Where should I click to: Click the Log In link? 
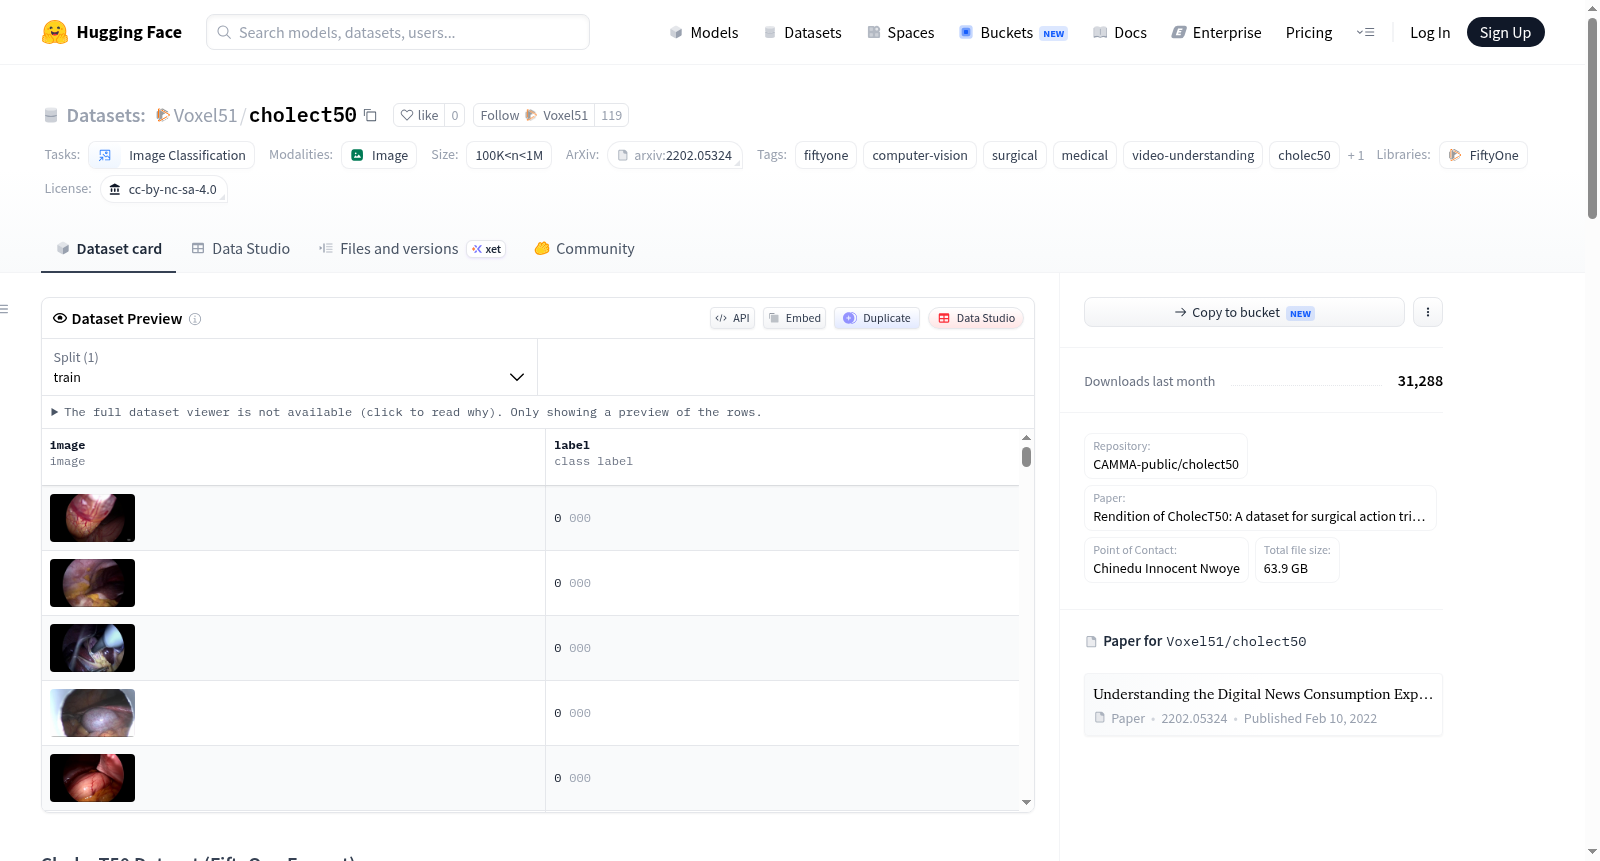pos(1430,32)
